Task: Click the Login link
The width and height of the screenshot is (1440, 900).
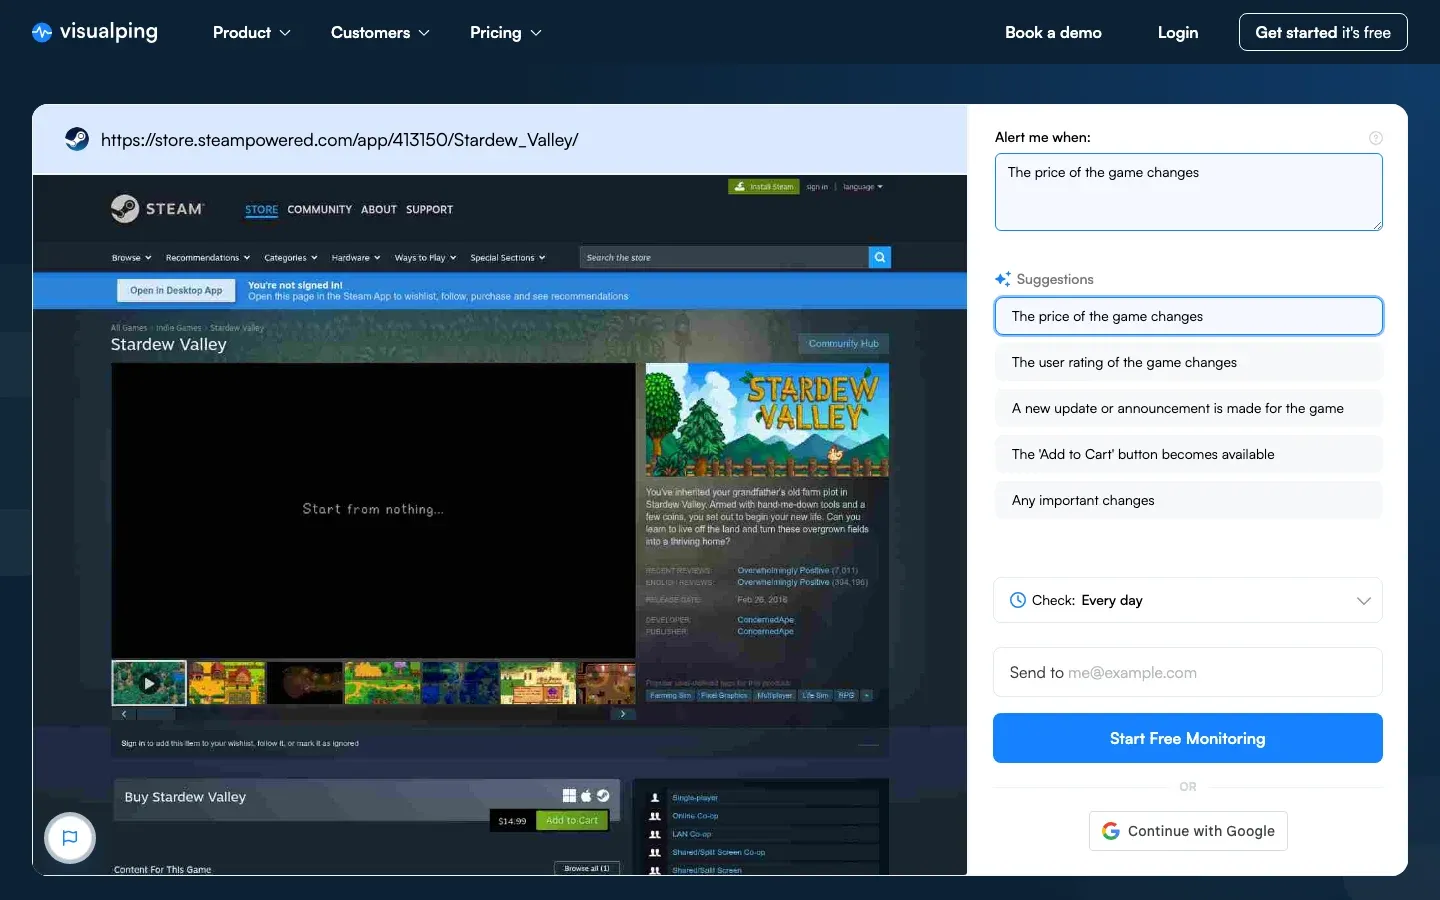Action: click(x=1178, y=33)
